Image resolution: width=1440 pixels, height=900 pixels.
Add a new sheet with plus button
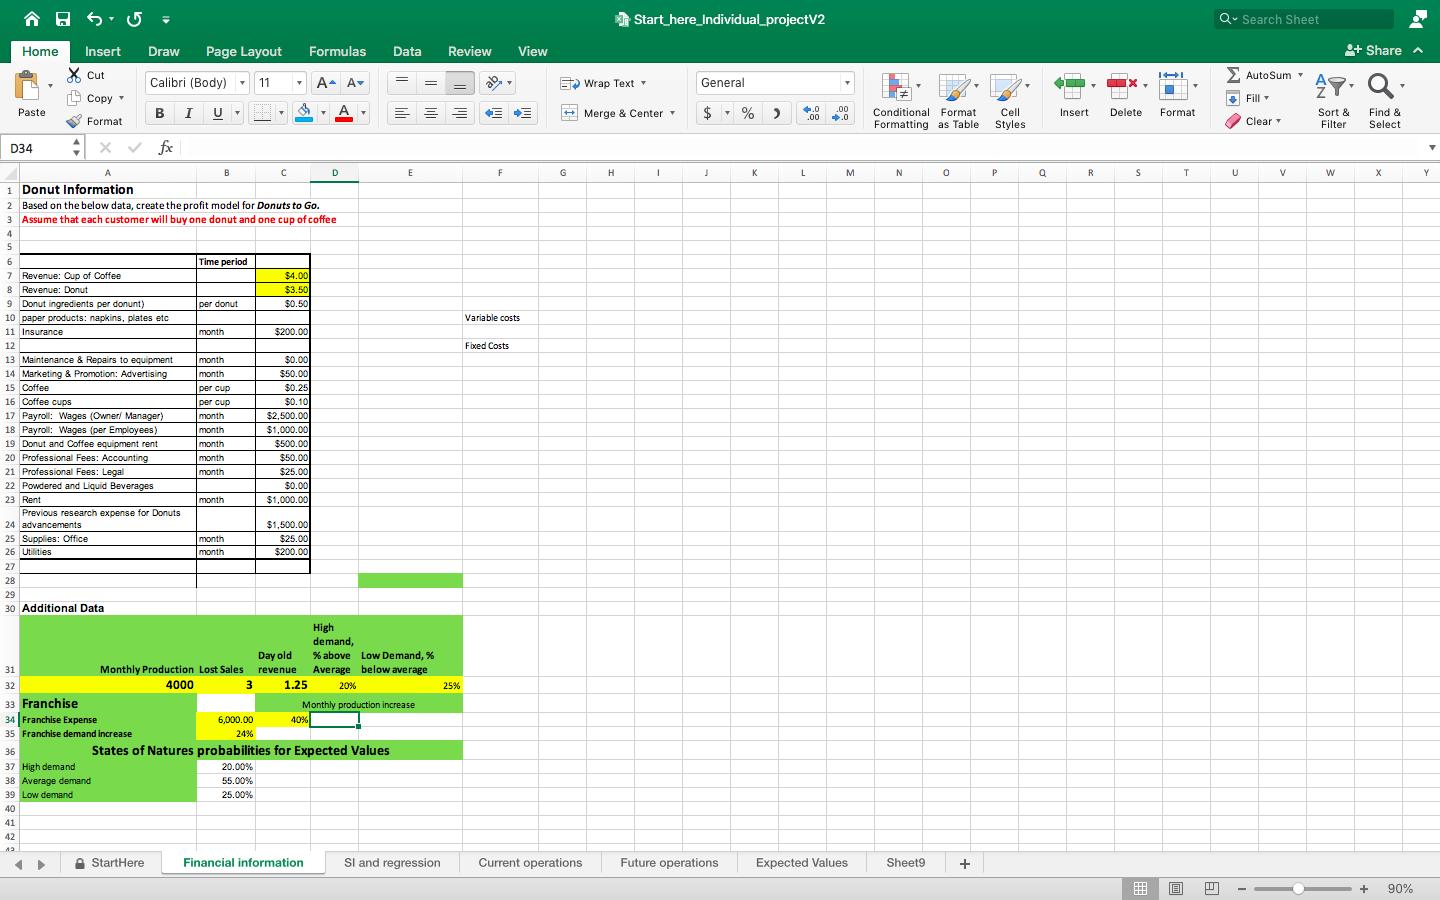pos(965,864)
